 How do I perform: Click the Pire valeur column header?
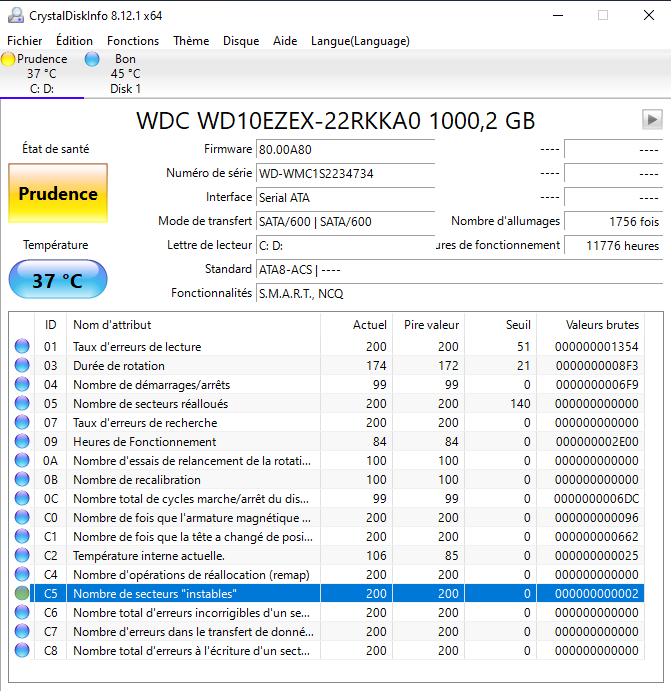pos(429,325)
